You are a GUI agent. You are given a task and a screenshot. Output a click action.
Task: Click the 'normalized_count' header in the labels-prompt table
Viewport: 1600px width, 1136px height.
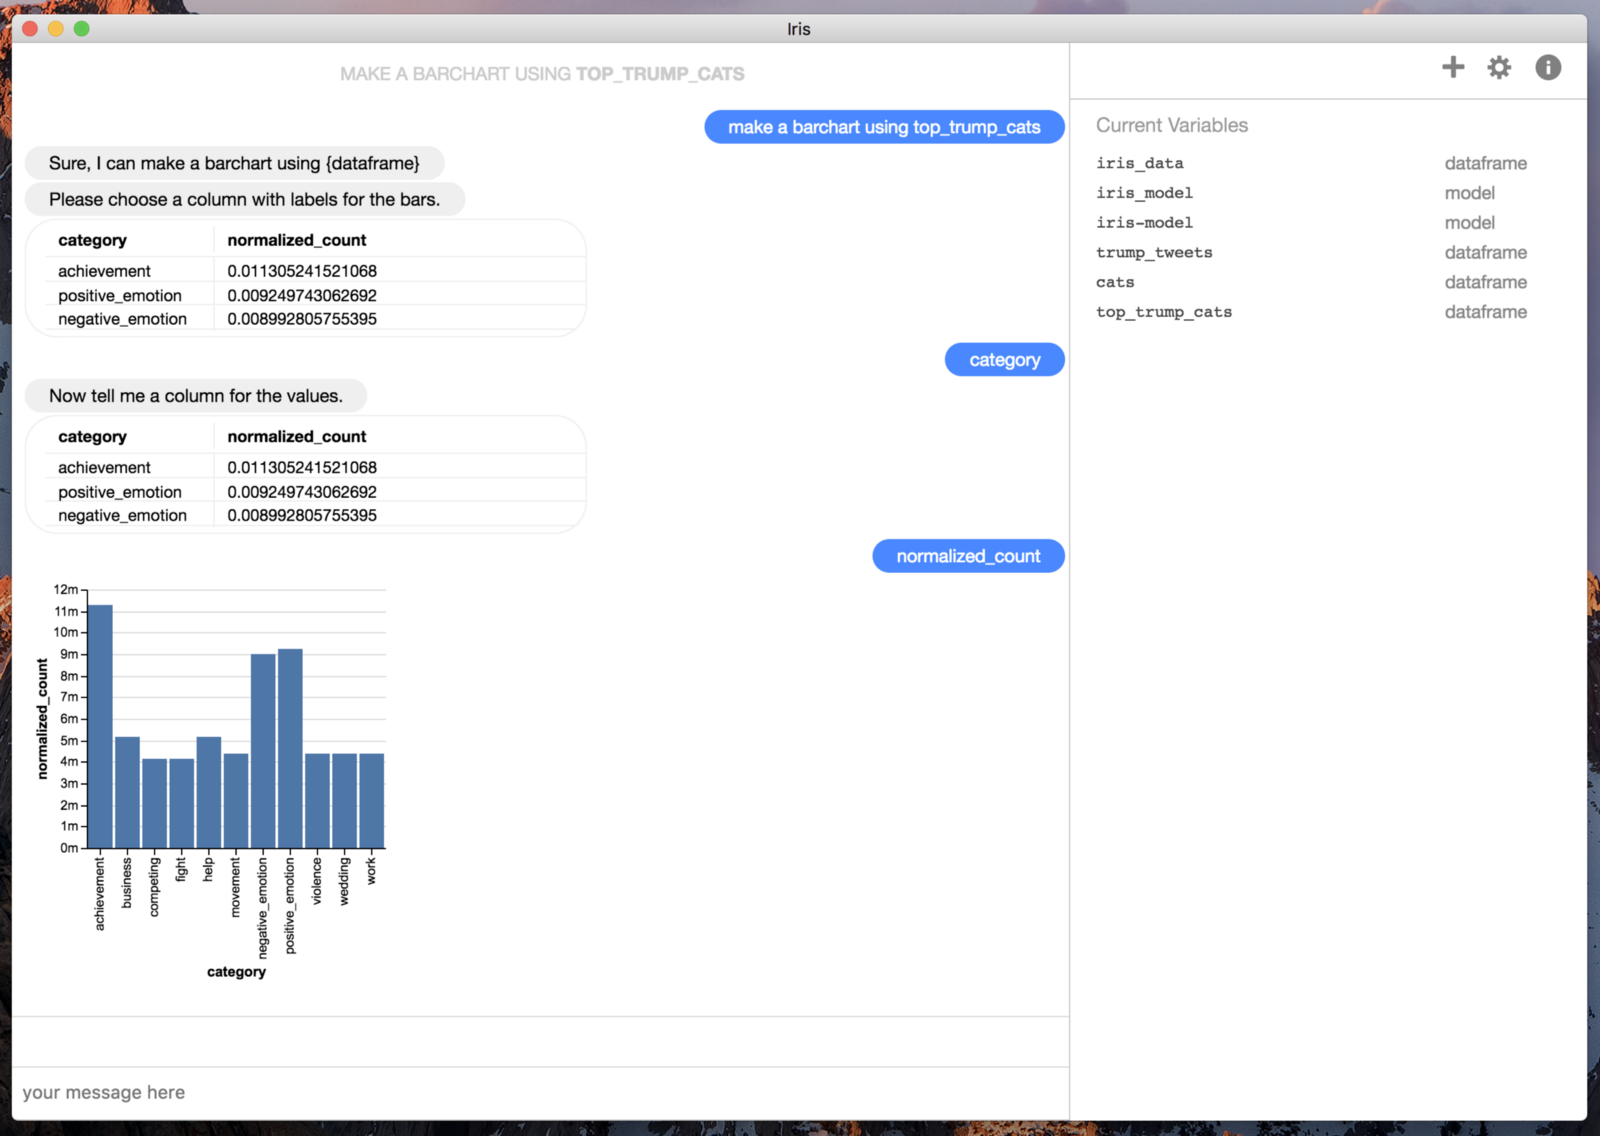pos(297,240)
